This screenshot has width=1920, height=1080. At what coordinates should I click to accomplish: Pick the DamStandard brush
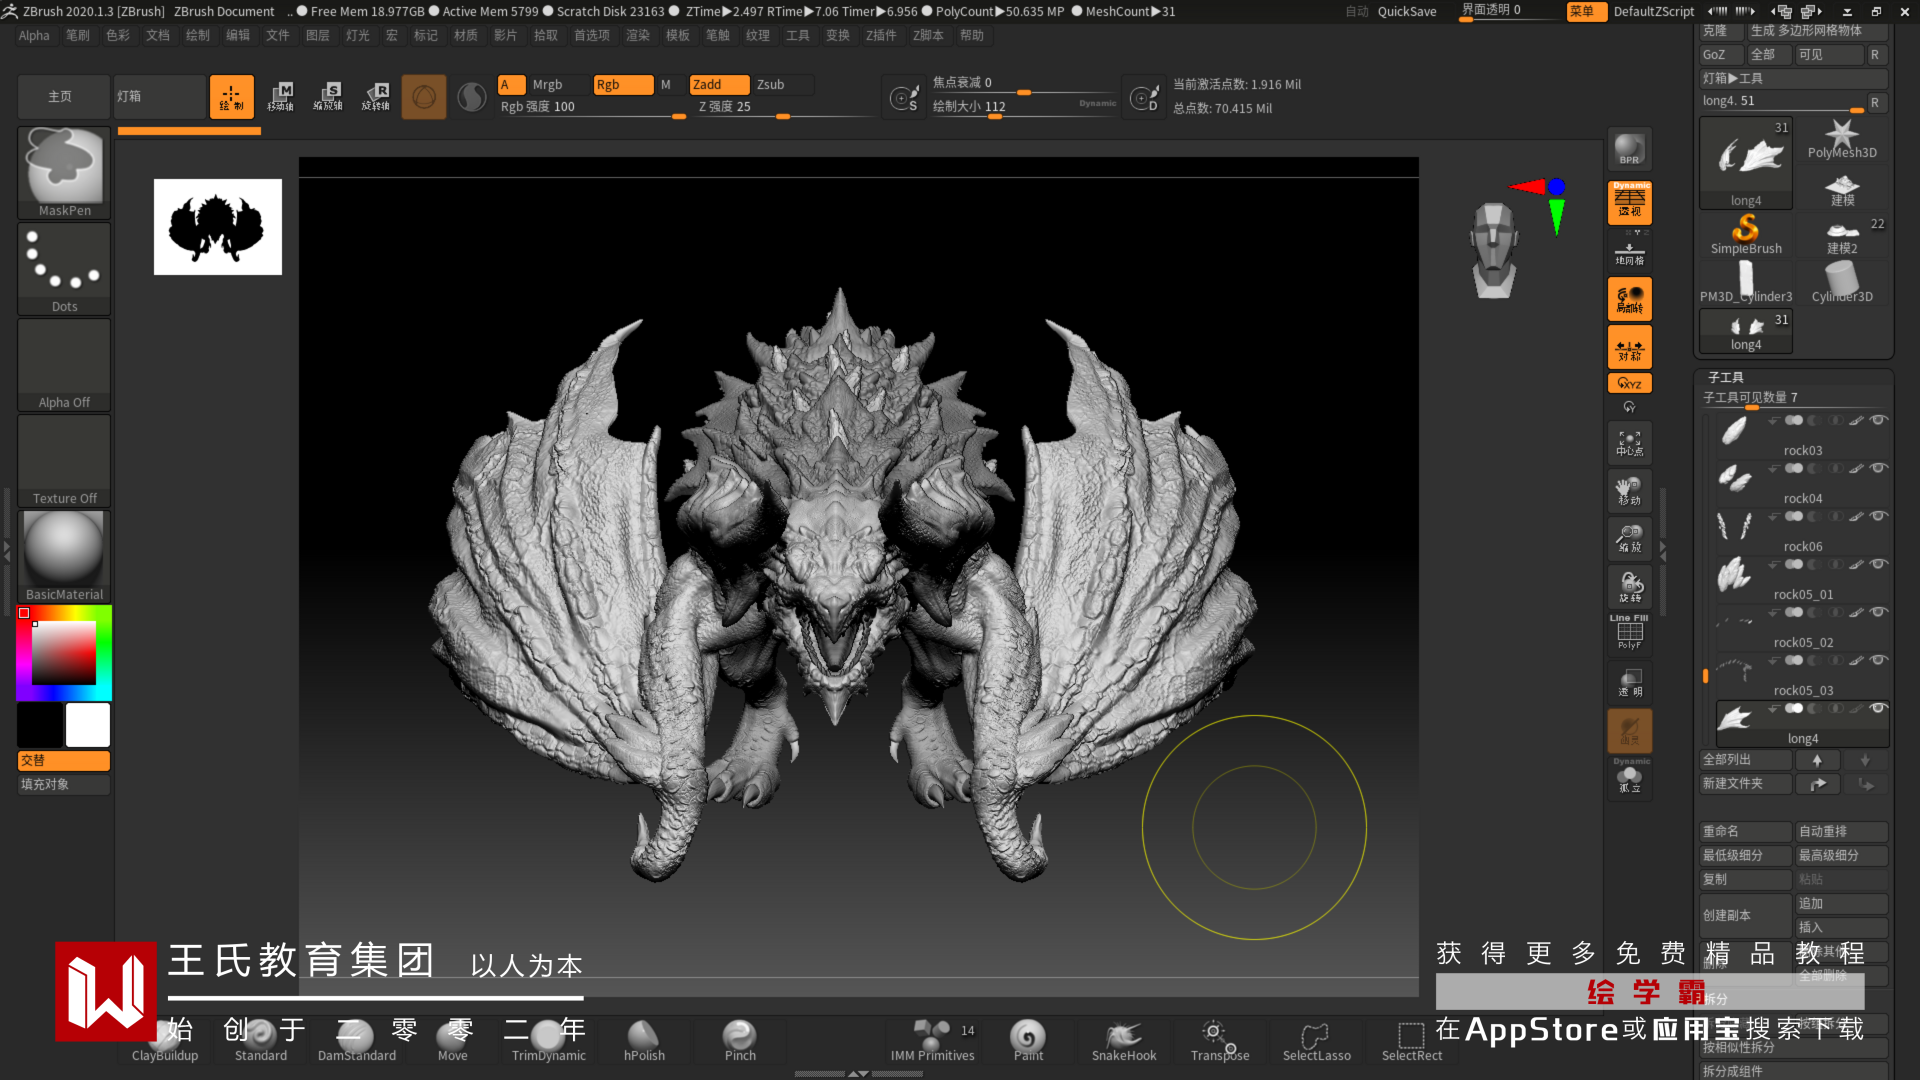coord(356,1040)
